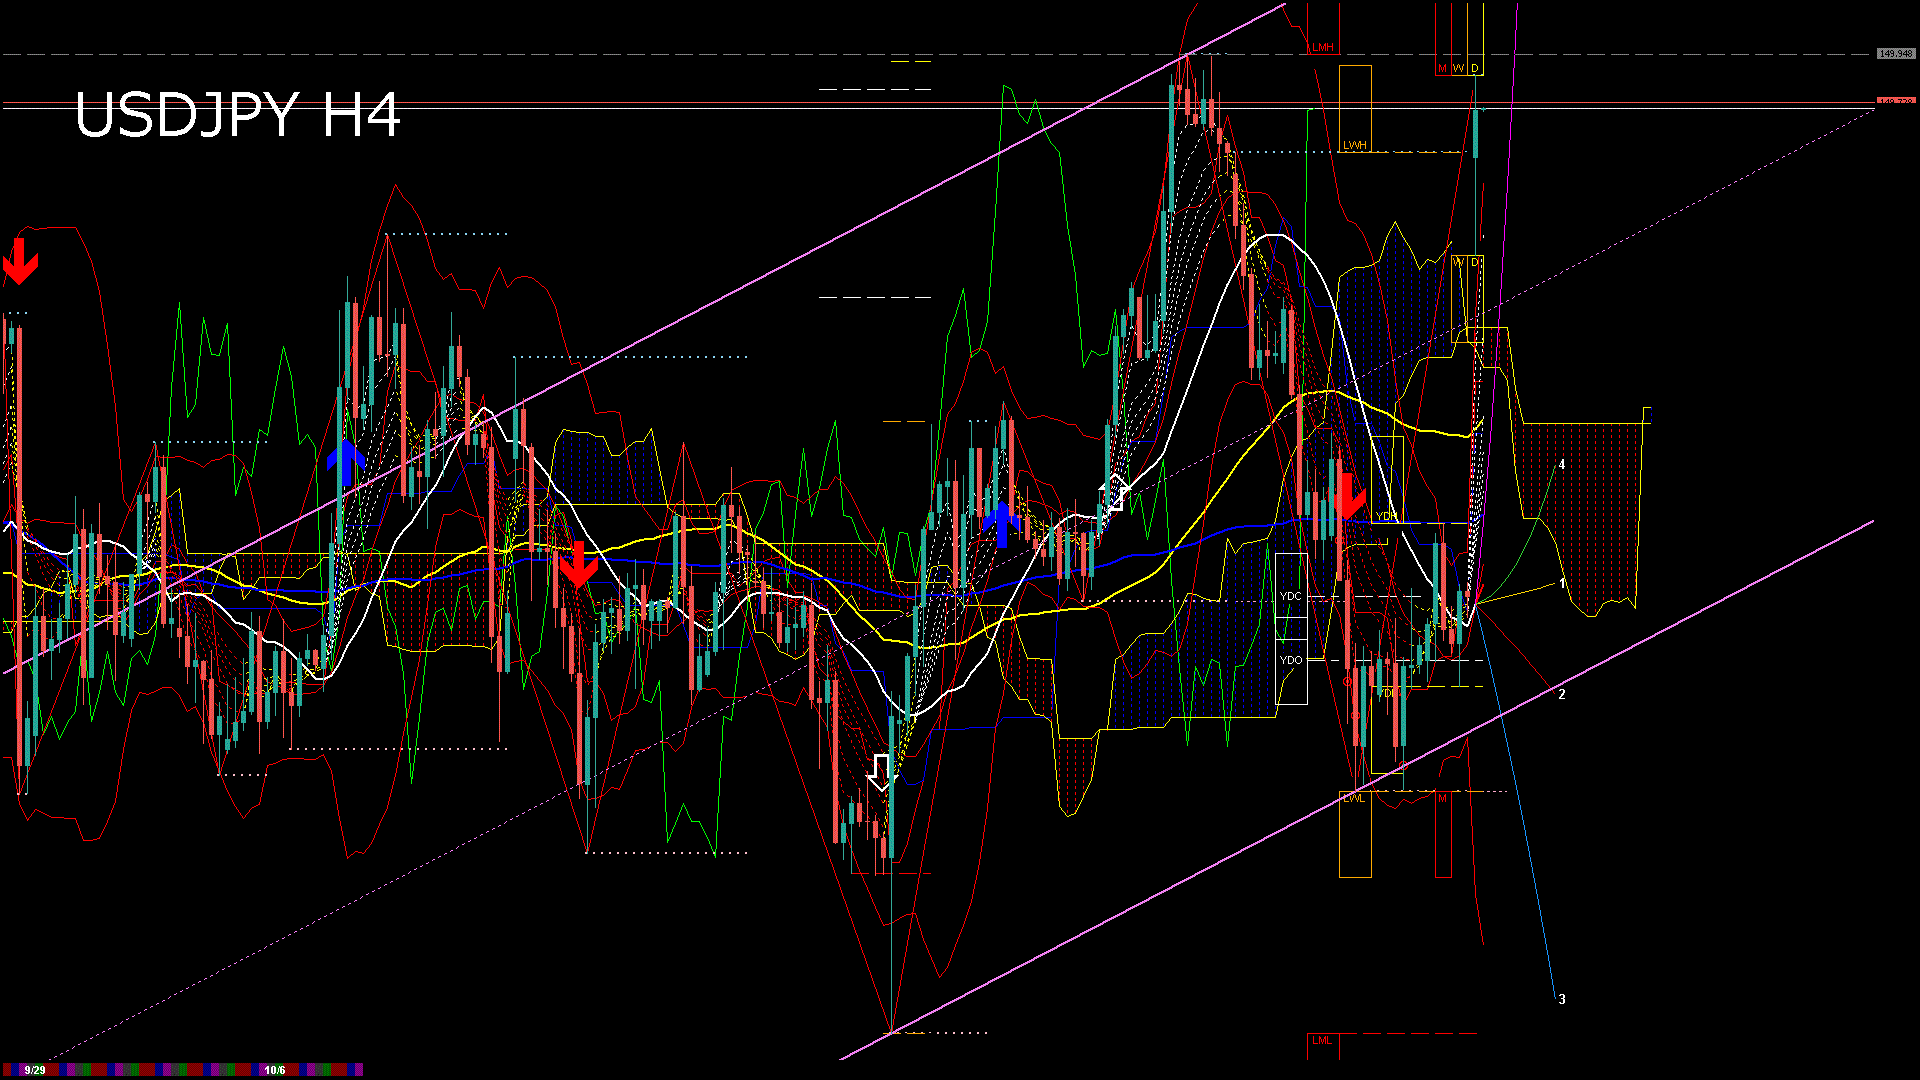Click projection line endpoint labeled 3

(x=1562, y=999)
